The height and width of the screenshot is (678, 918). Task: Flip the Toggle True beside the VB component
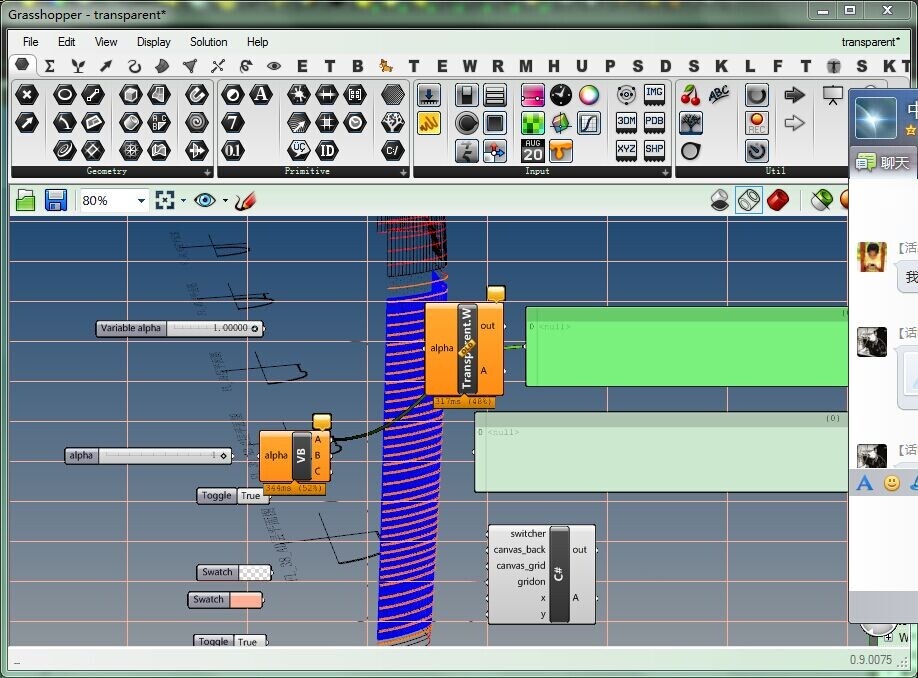click(233, 496)
